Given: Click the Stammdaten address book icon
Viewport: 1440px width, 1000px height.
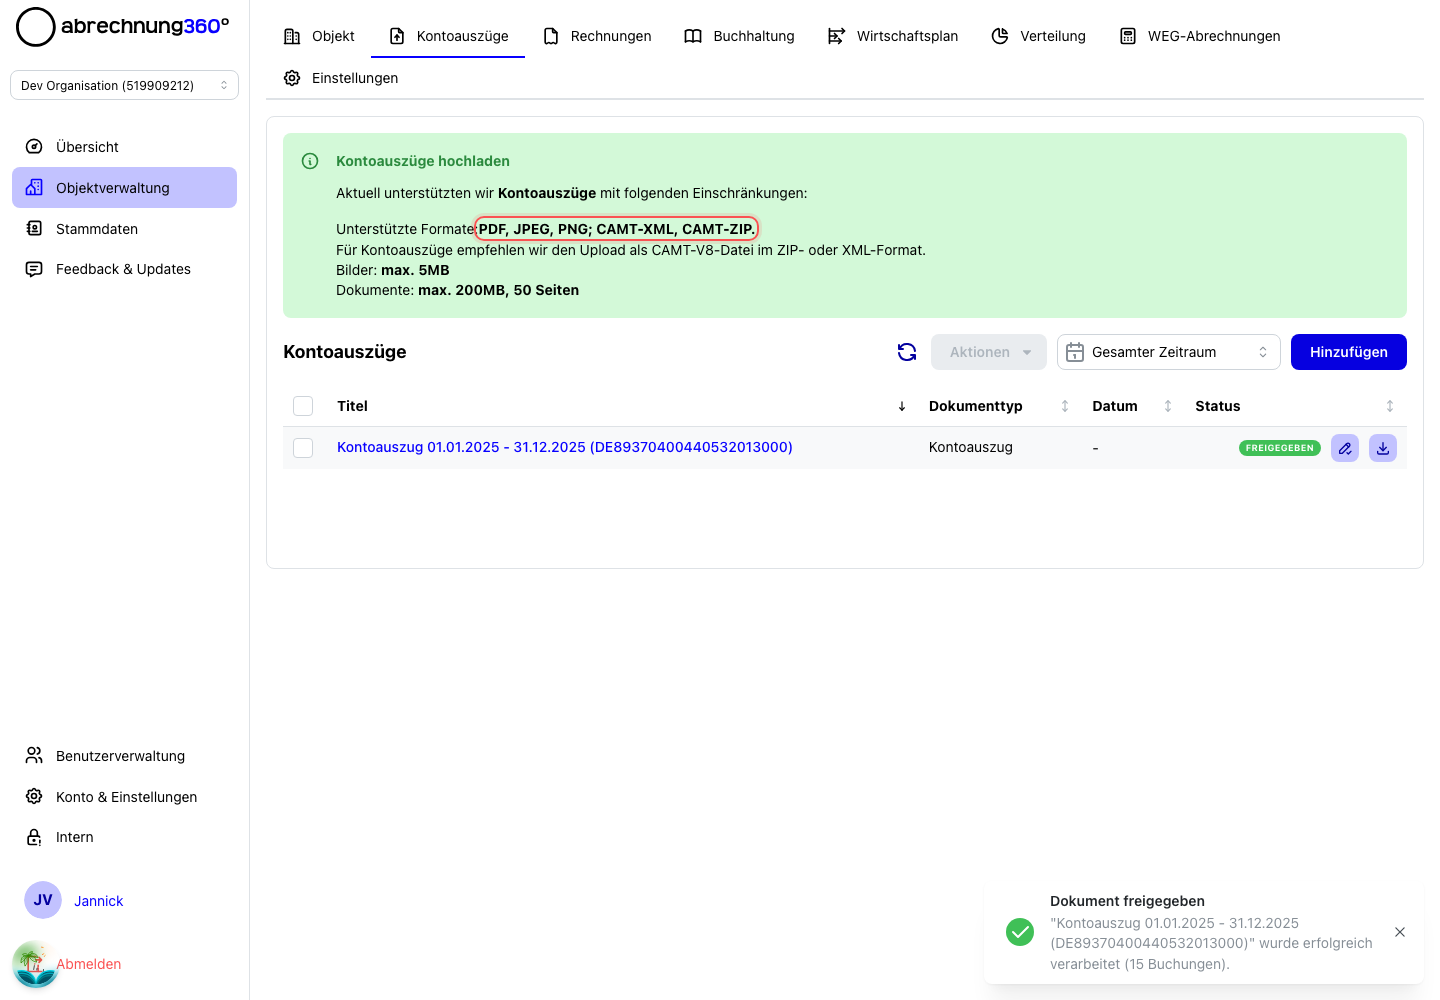Looking at the screenshot, I should click(34, 229).
